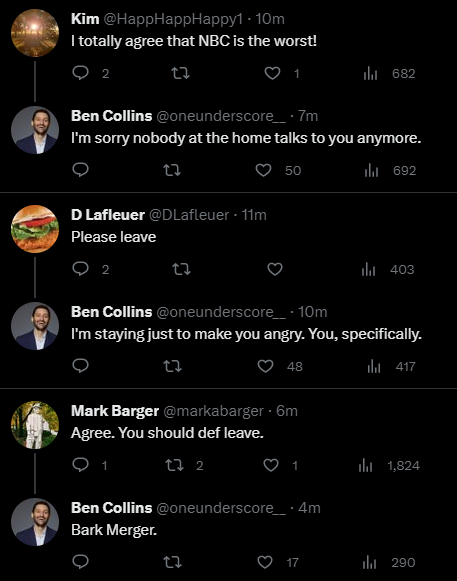The height and width of the screenshot is (581, 457).
Task: Open Kim's profile picture
Action: click(35, 33)
